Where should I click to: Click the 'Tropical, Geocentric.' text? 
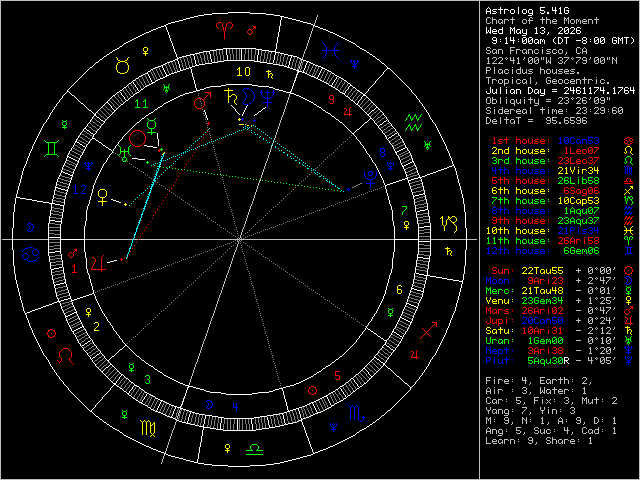click(x=548, y=81)
